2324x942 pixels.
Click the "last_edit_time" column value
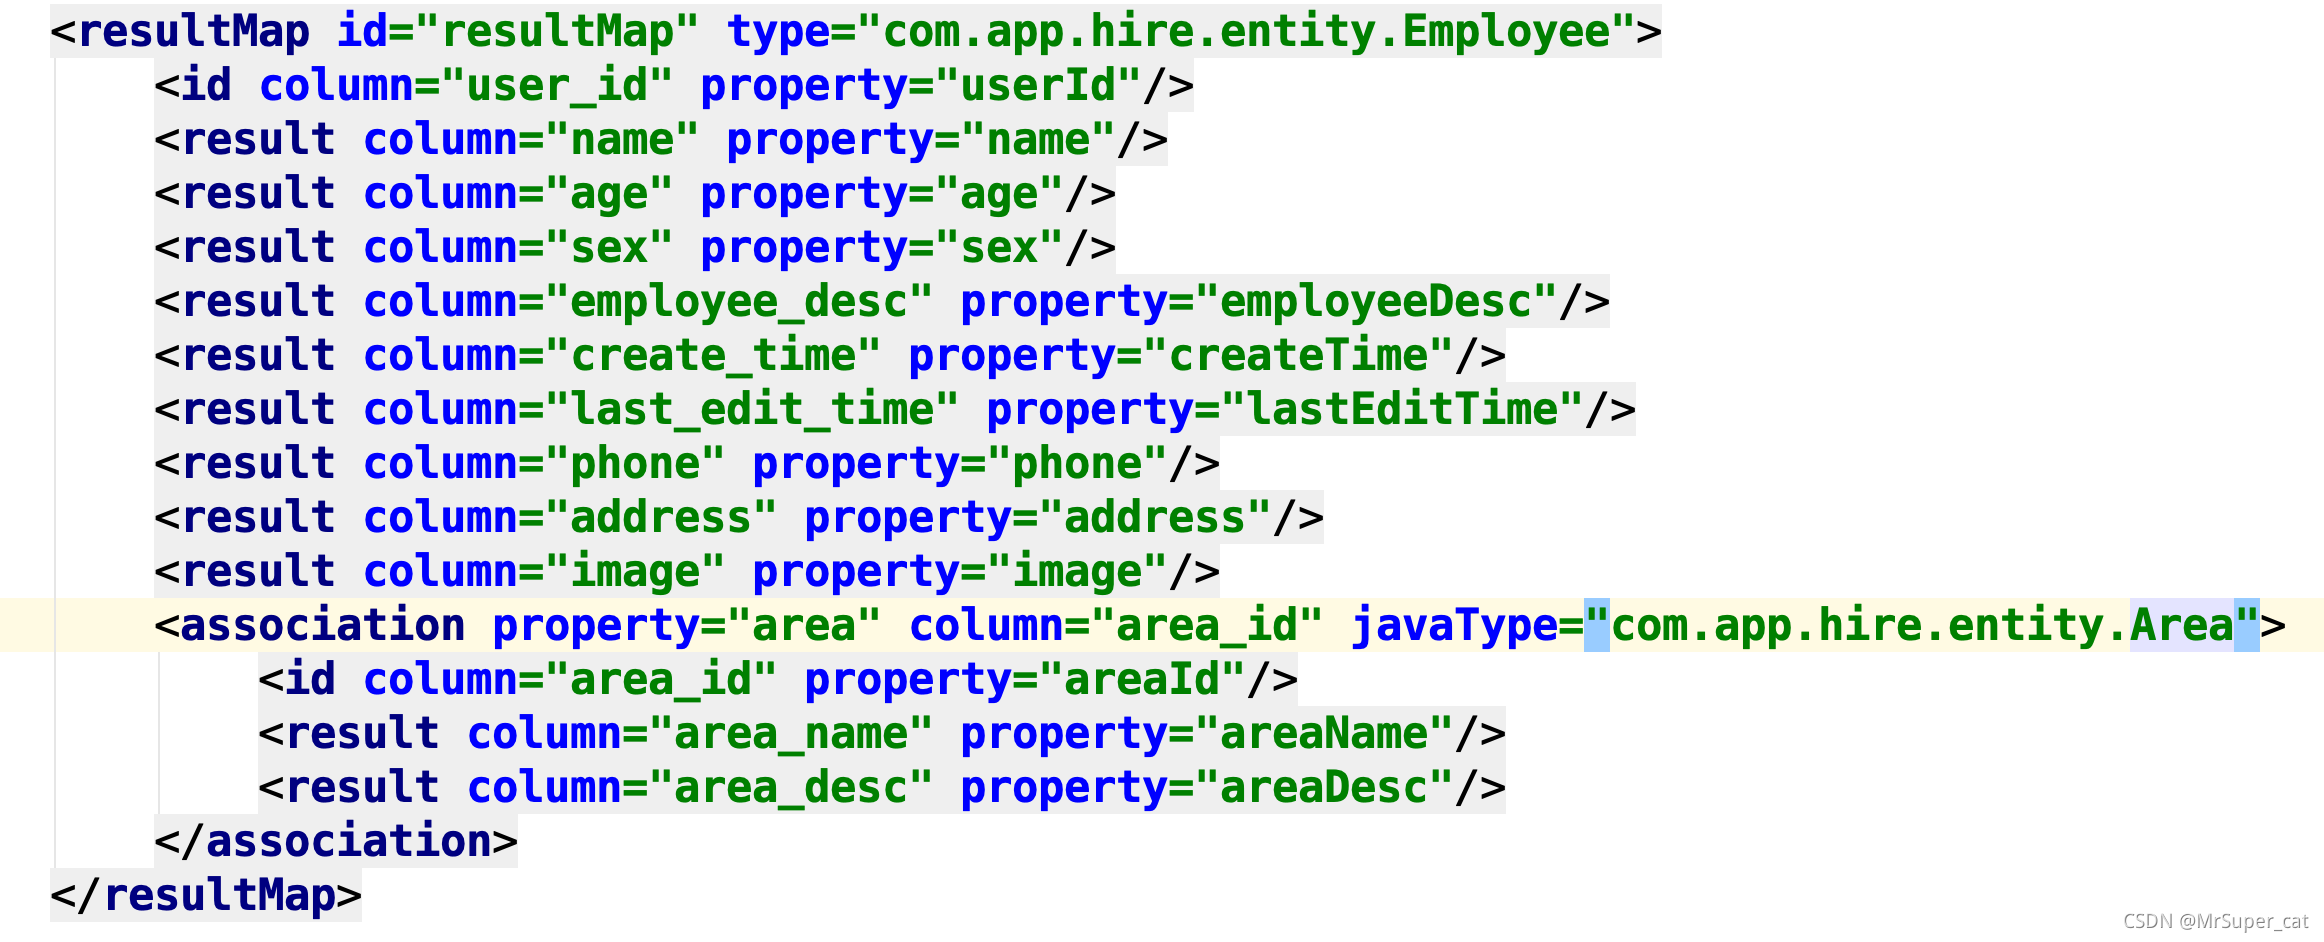pos(752,410)
